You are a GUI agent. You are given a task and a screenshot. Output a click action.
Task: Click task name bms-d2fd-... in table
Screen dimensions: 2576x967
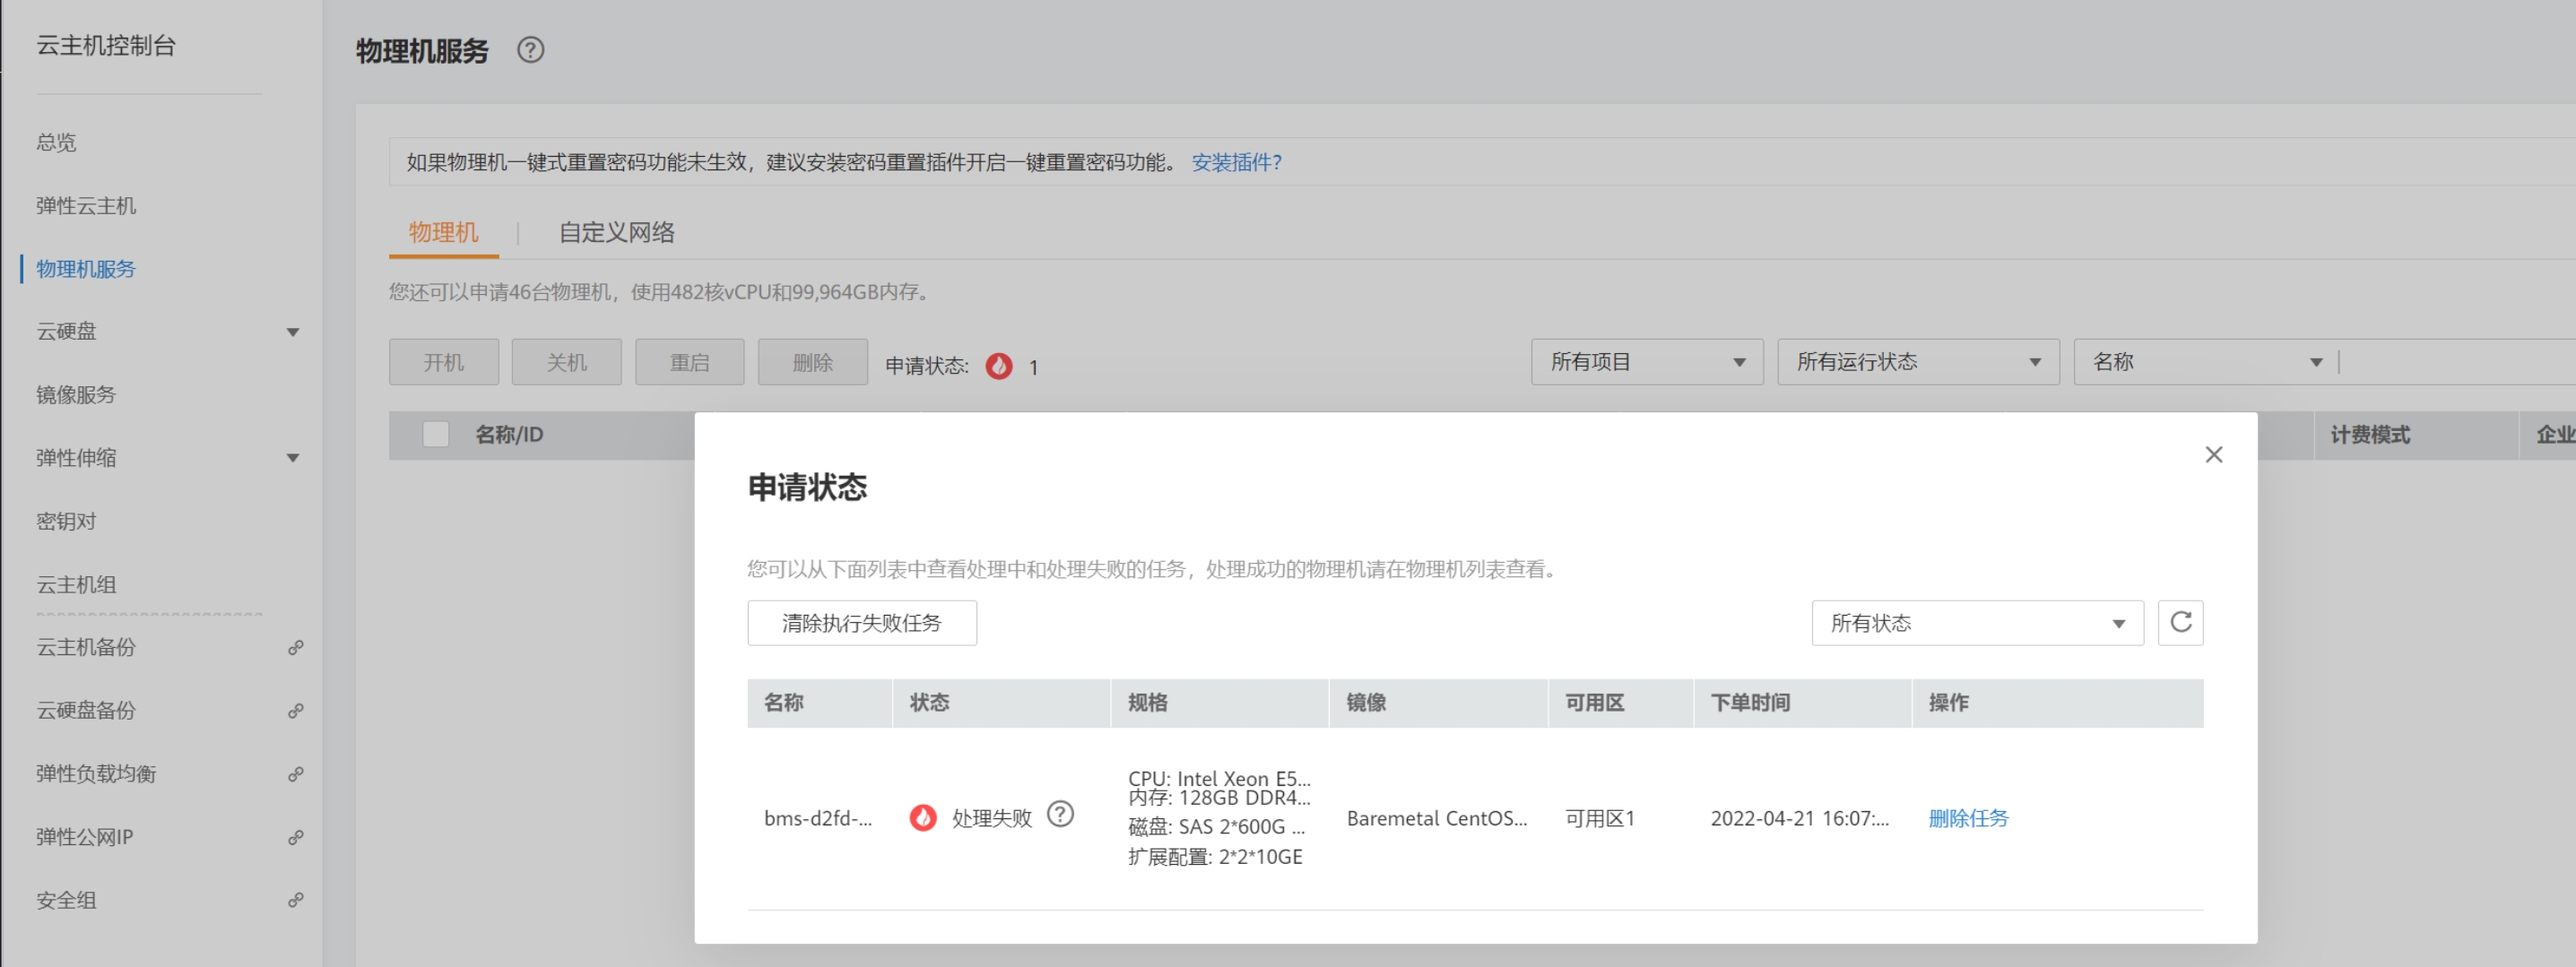(x=817, y=818)
